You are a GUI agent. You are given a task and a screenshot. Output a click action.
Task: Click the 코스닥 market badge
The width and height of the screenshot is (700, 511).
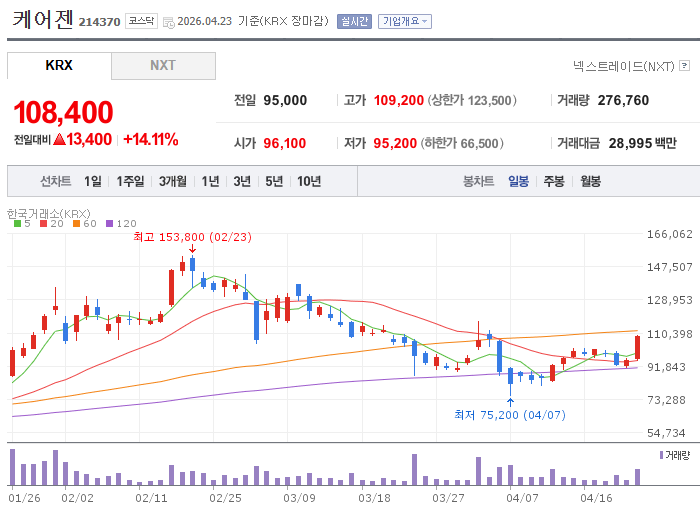pos(141,21)
